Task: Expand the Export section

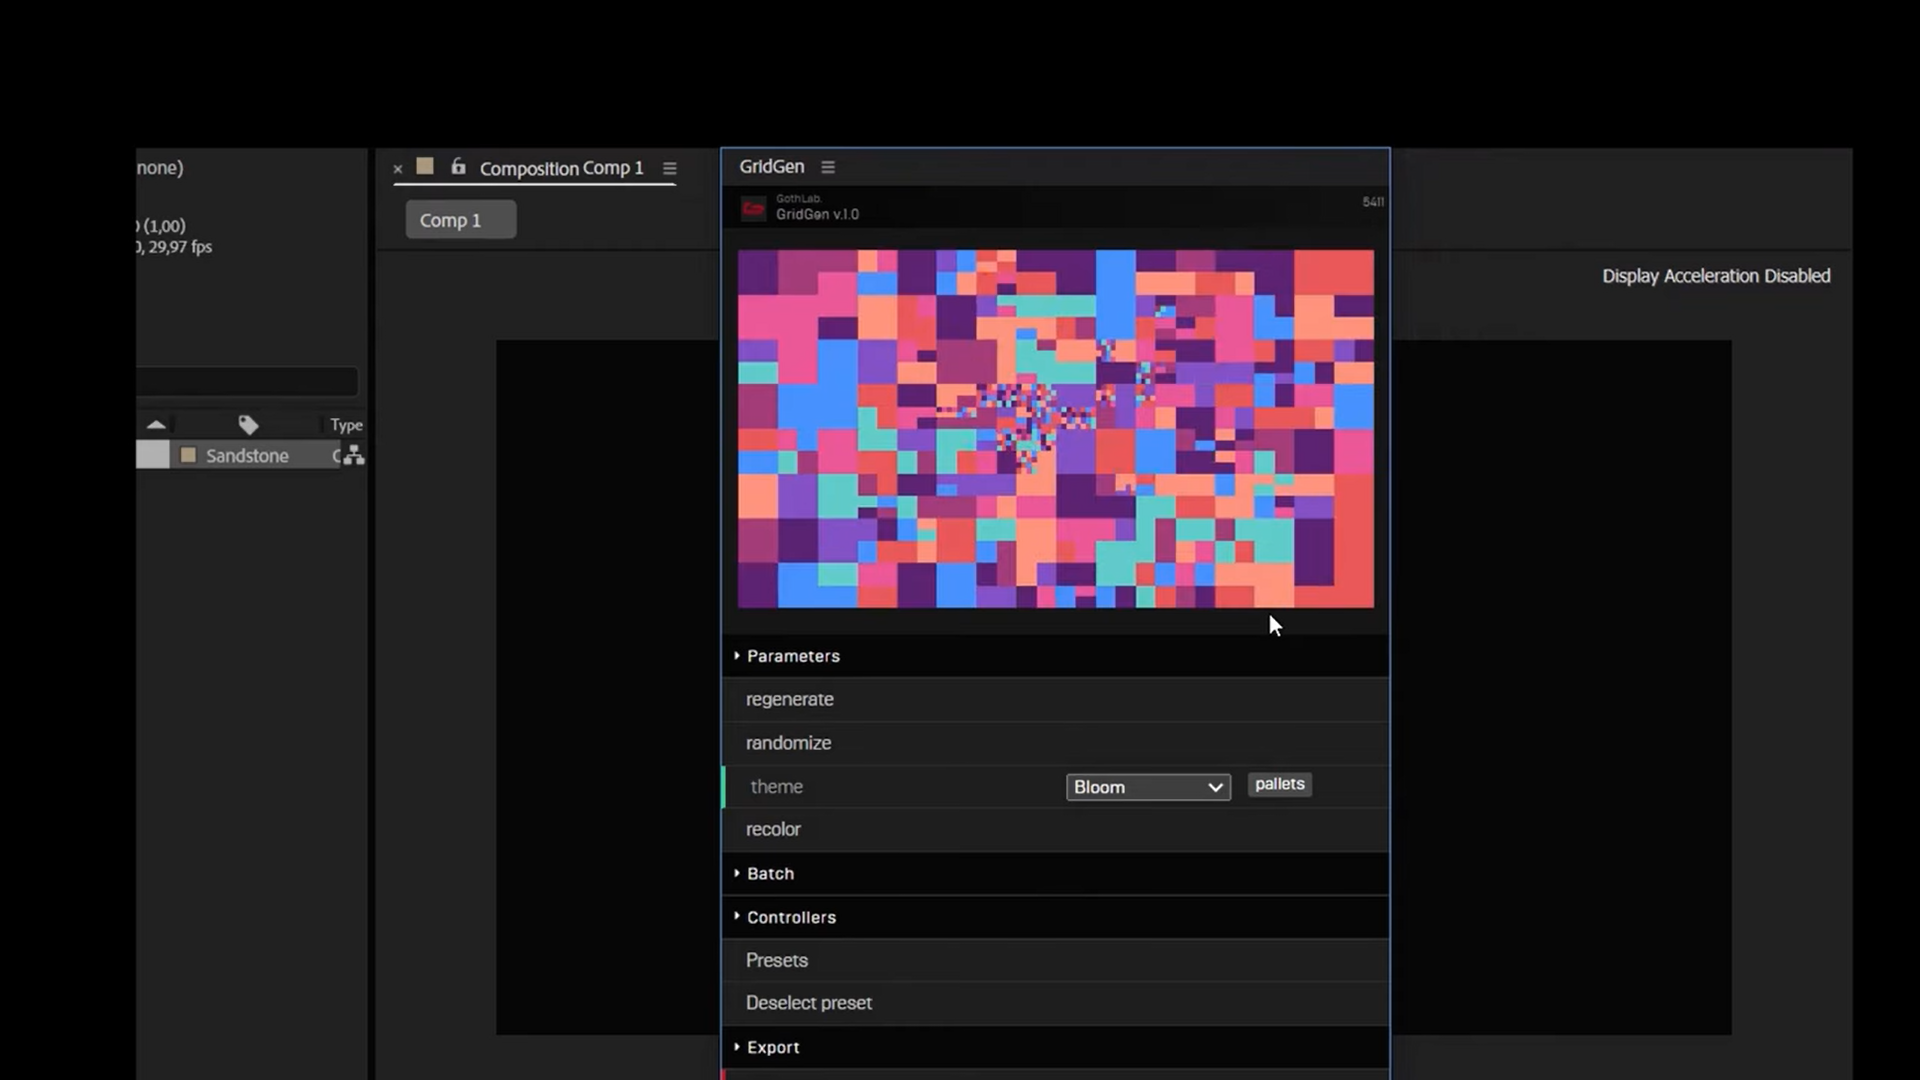Action: click(772, 1047)
